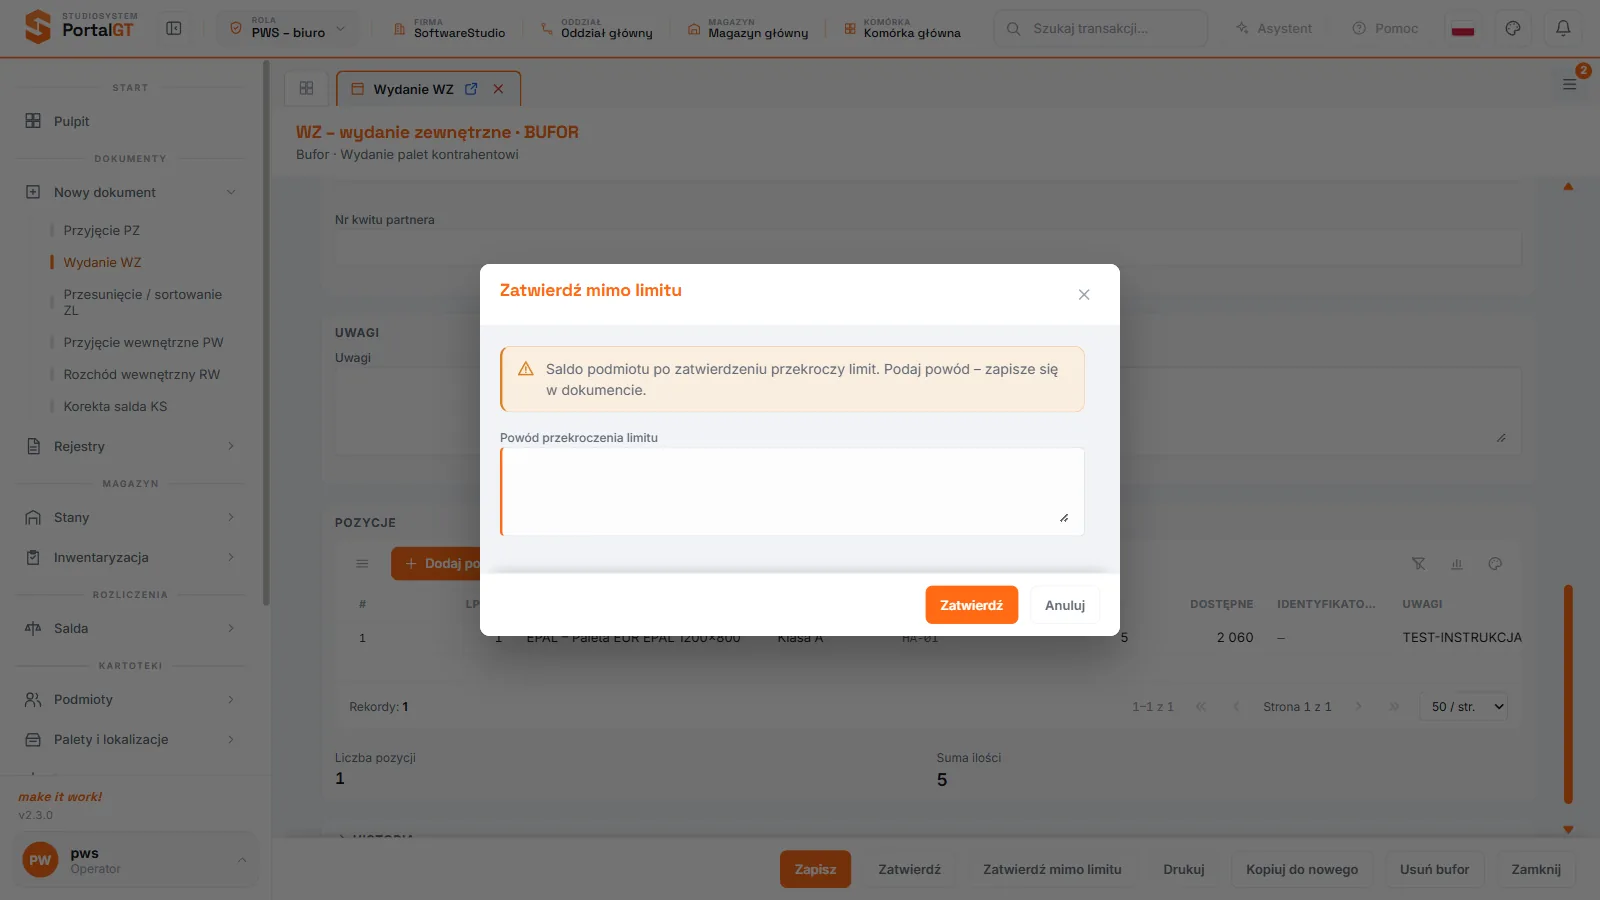The height and width of the screenshot is (900, 1600).
Task: Expand the Rejestry menu
Action: point(130,446)
